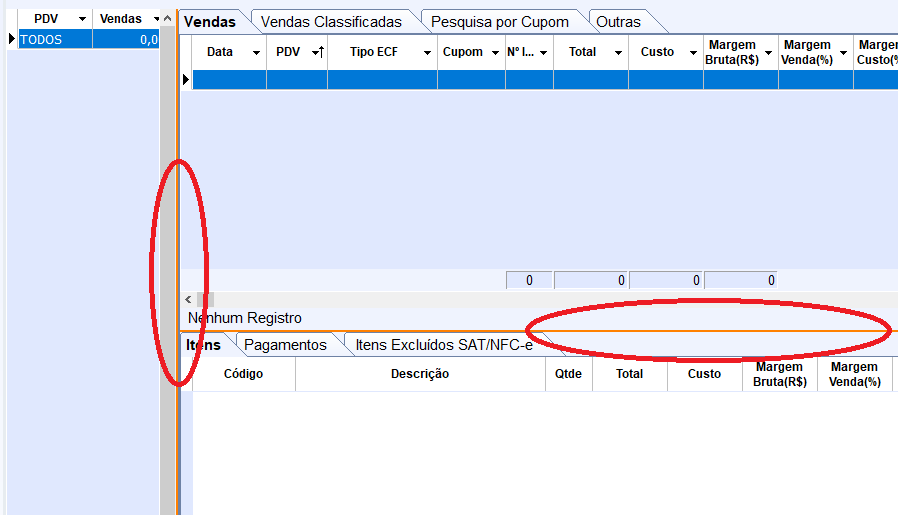Open the left panel PDV column dropdown
Viewport: 898px width, 515px height.
click(82, 20)
